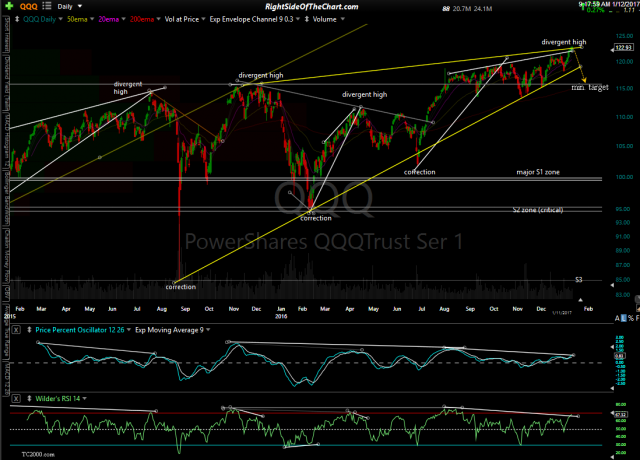Image resolution: width=640 pixels, height=460 pixels.
Task: Click the QQQ ticker symbol field
Action: 29,7
